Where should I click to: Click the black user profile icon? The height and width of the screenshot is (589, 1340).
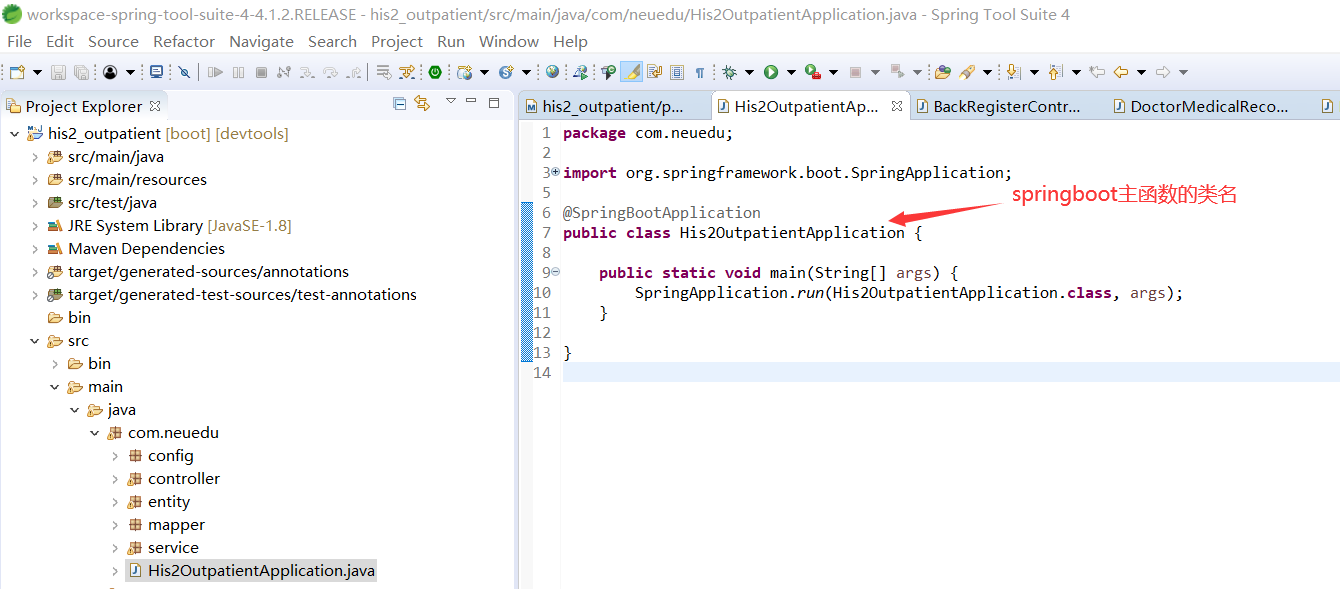[x=110, y=72]
